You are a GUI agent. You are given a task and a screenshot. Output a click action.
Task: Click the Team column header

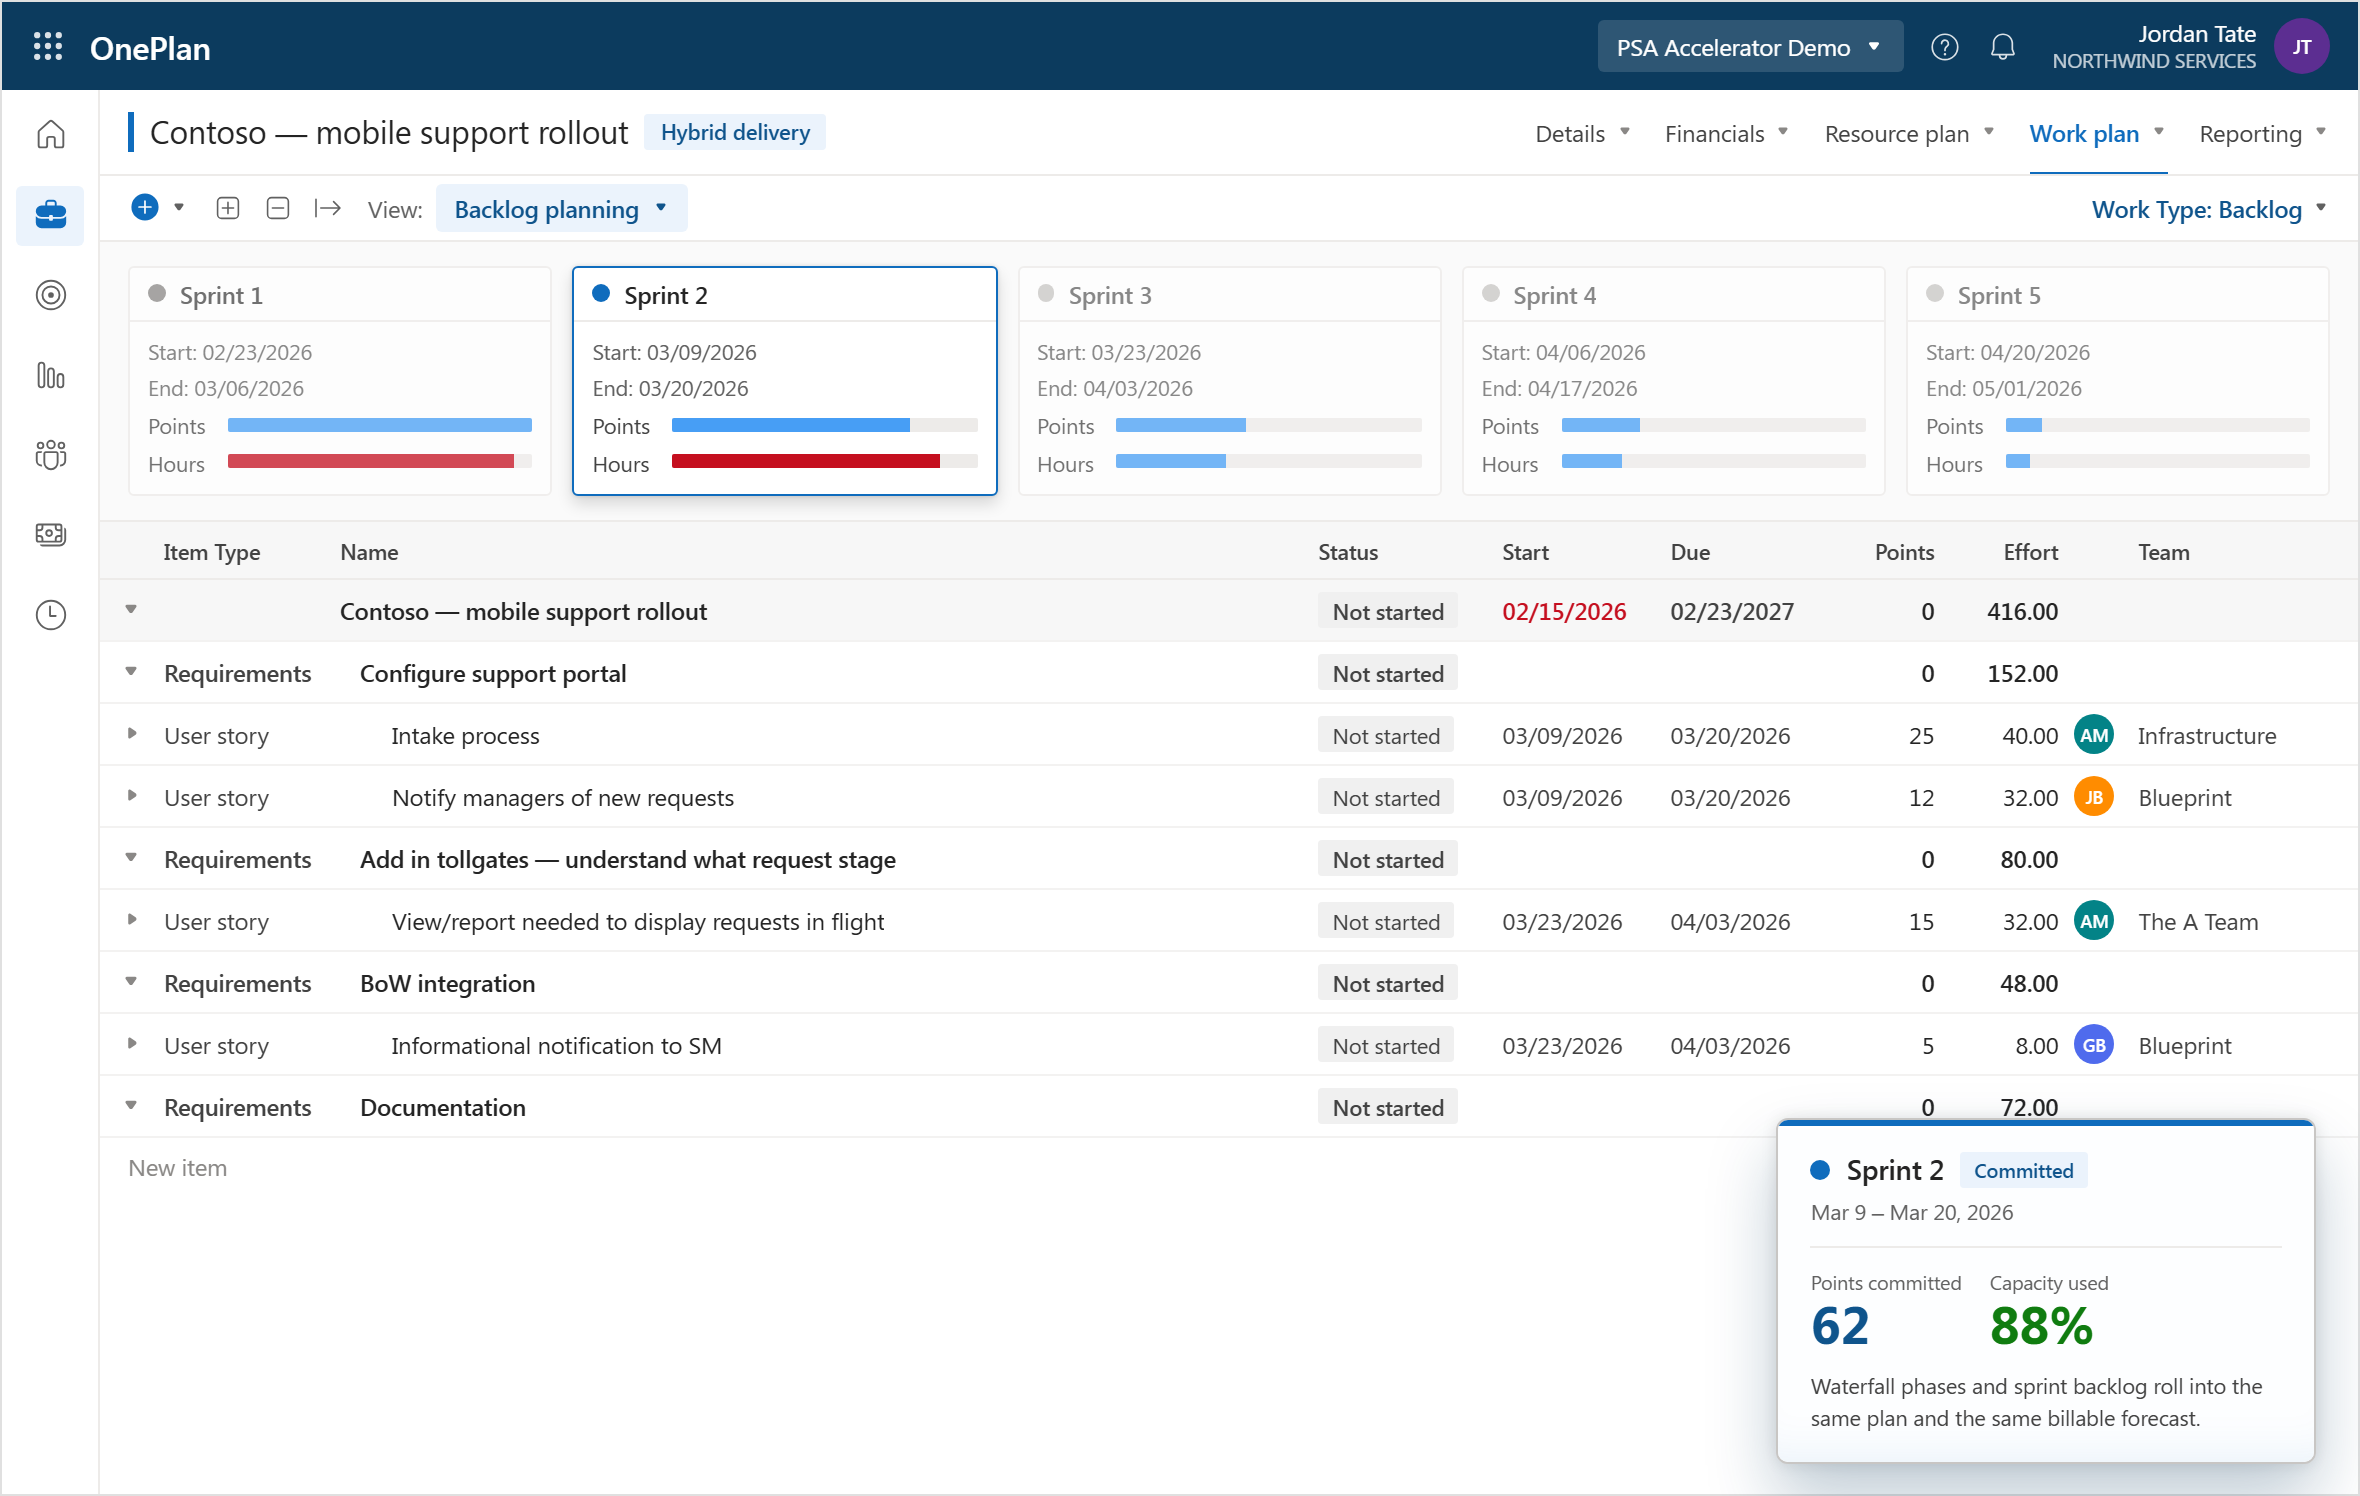(2163, 552)
